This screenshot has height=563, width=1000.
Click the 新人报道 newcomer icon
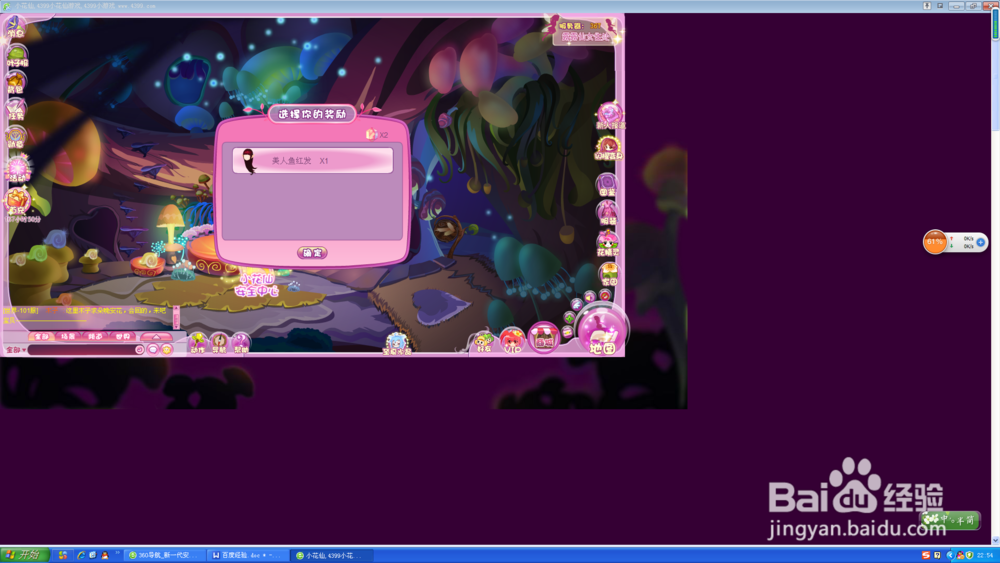point(610,116)
